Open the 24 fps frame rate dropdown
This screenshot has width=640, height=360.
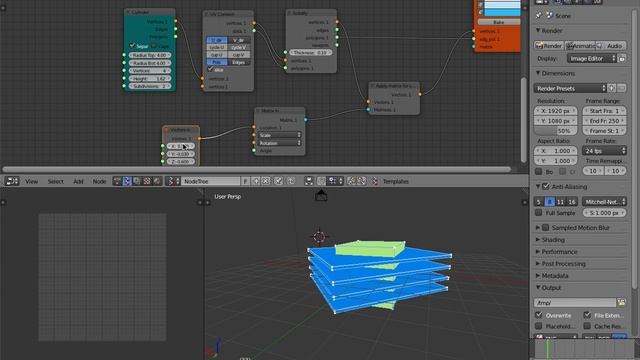[604, 151]
